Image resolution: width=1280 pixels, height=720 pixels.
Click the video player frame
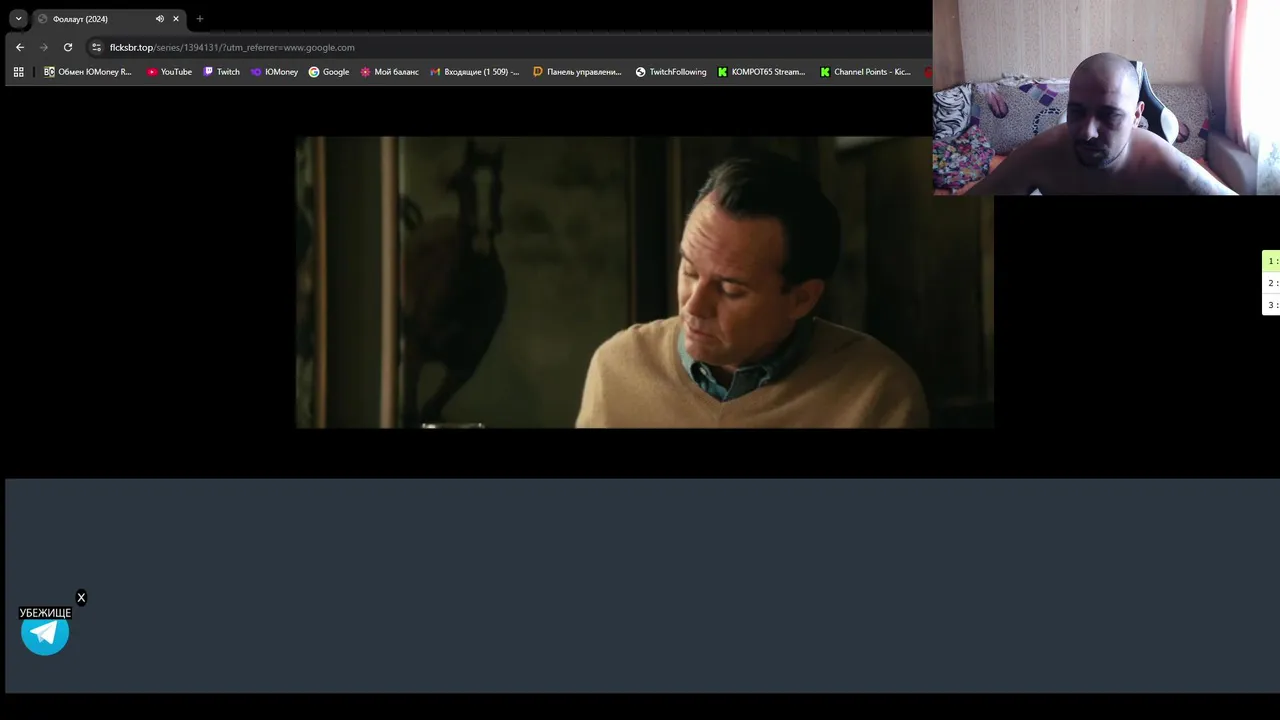[x=644, y=282]
